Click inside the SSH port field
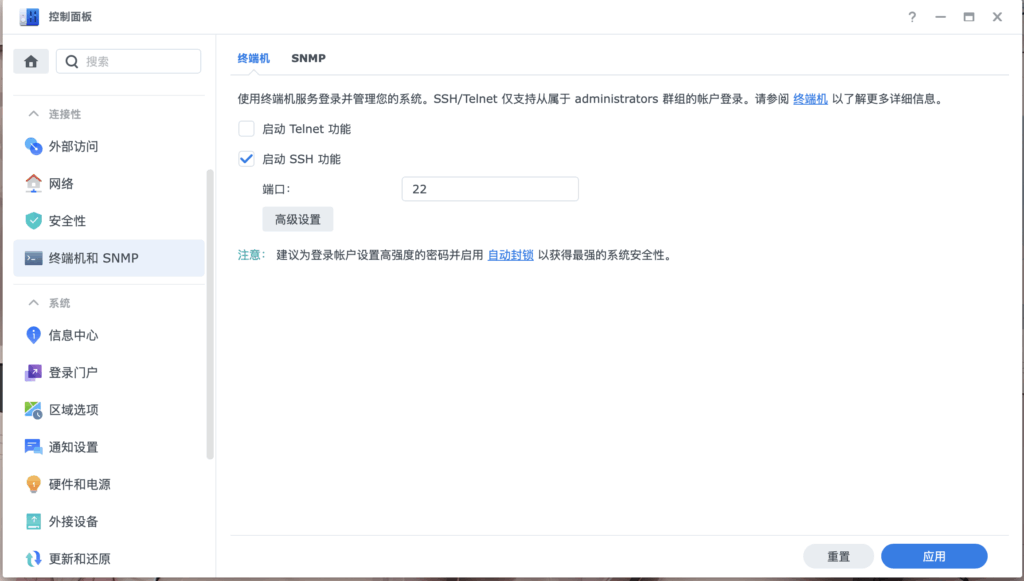The height and width of the screenshot is (581, 1024). [489, 188]
